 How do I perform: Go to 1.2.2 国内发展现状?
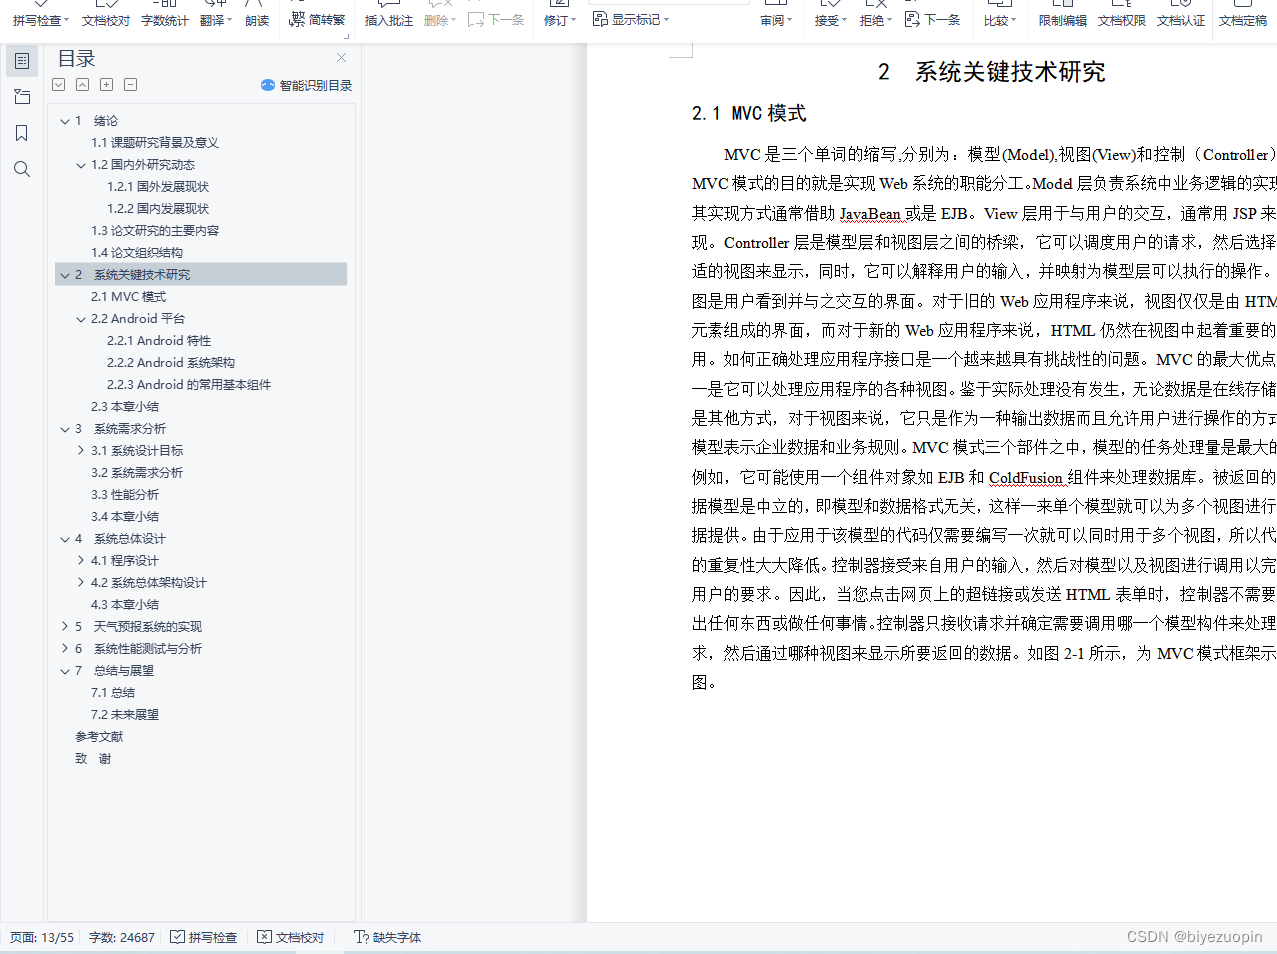tap(158, 209)
